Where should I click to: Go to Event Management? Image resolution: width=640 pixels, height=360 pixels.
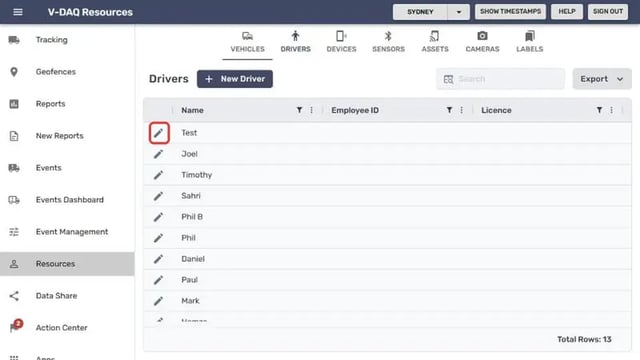click(x=67, y=232)
